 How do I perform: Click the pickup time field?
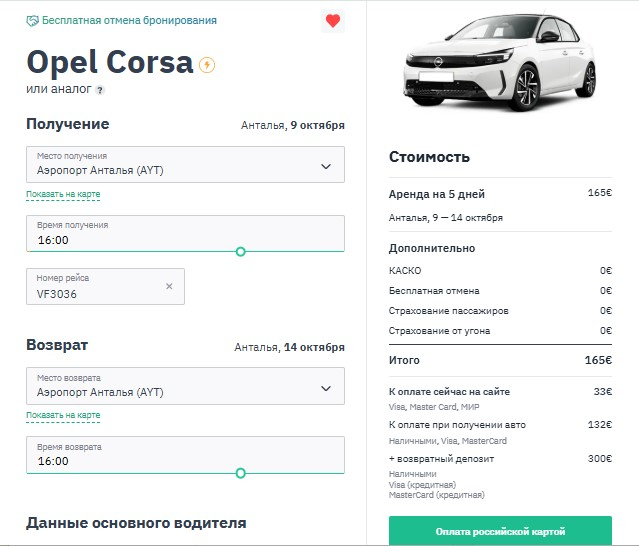130,240
